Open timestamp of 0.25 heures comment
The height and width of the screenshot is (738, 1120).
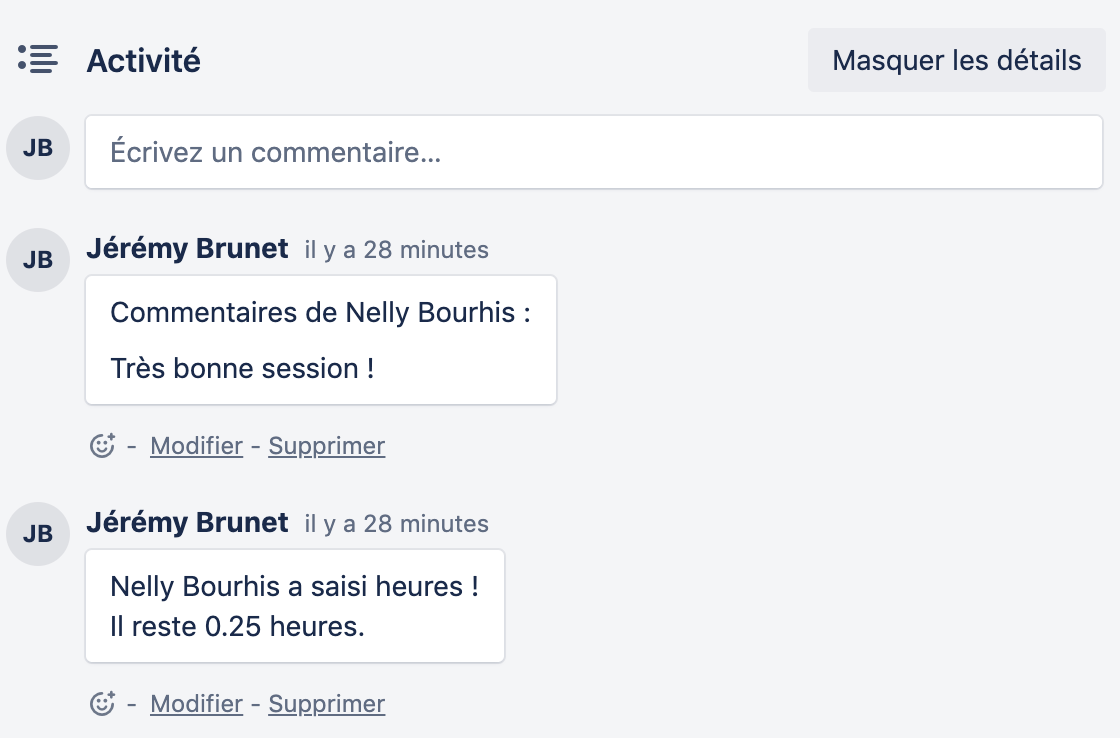396,524
